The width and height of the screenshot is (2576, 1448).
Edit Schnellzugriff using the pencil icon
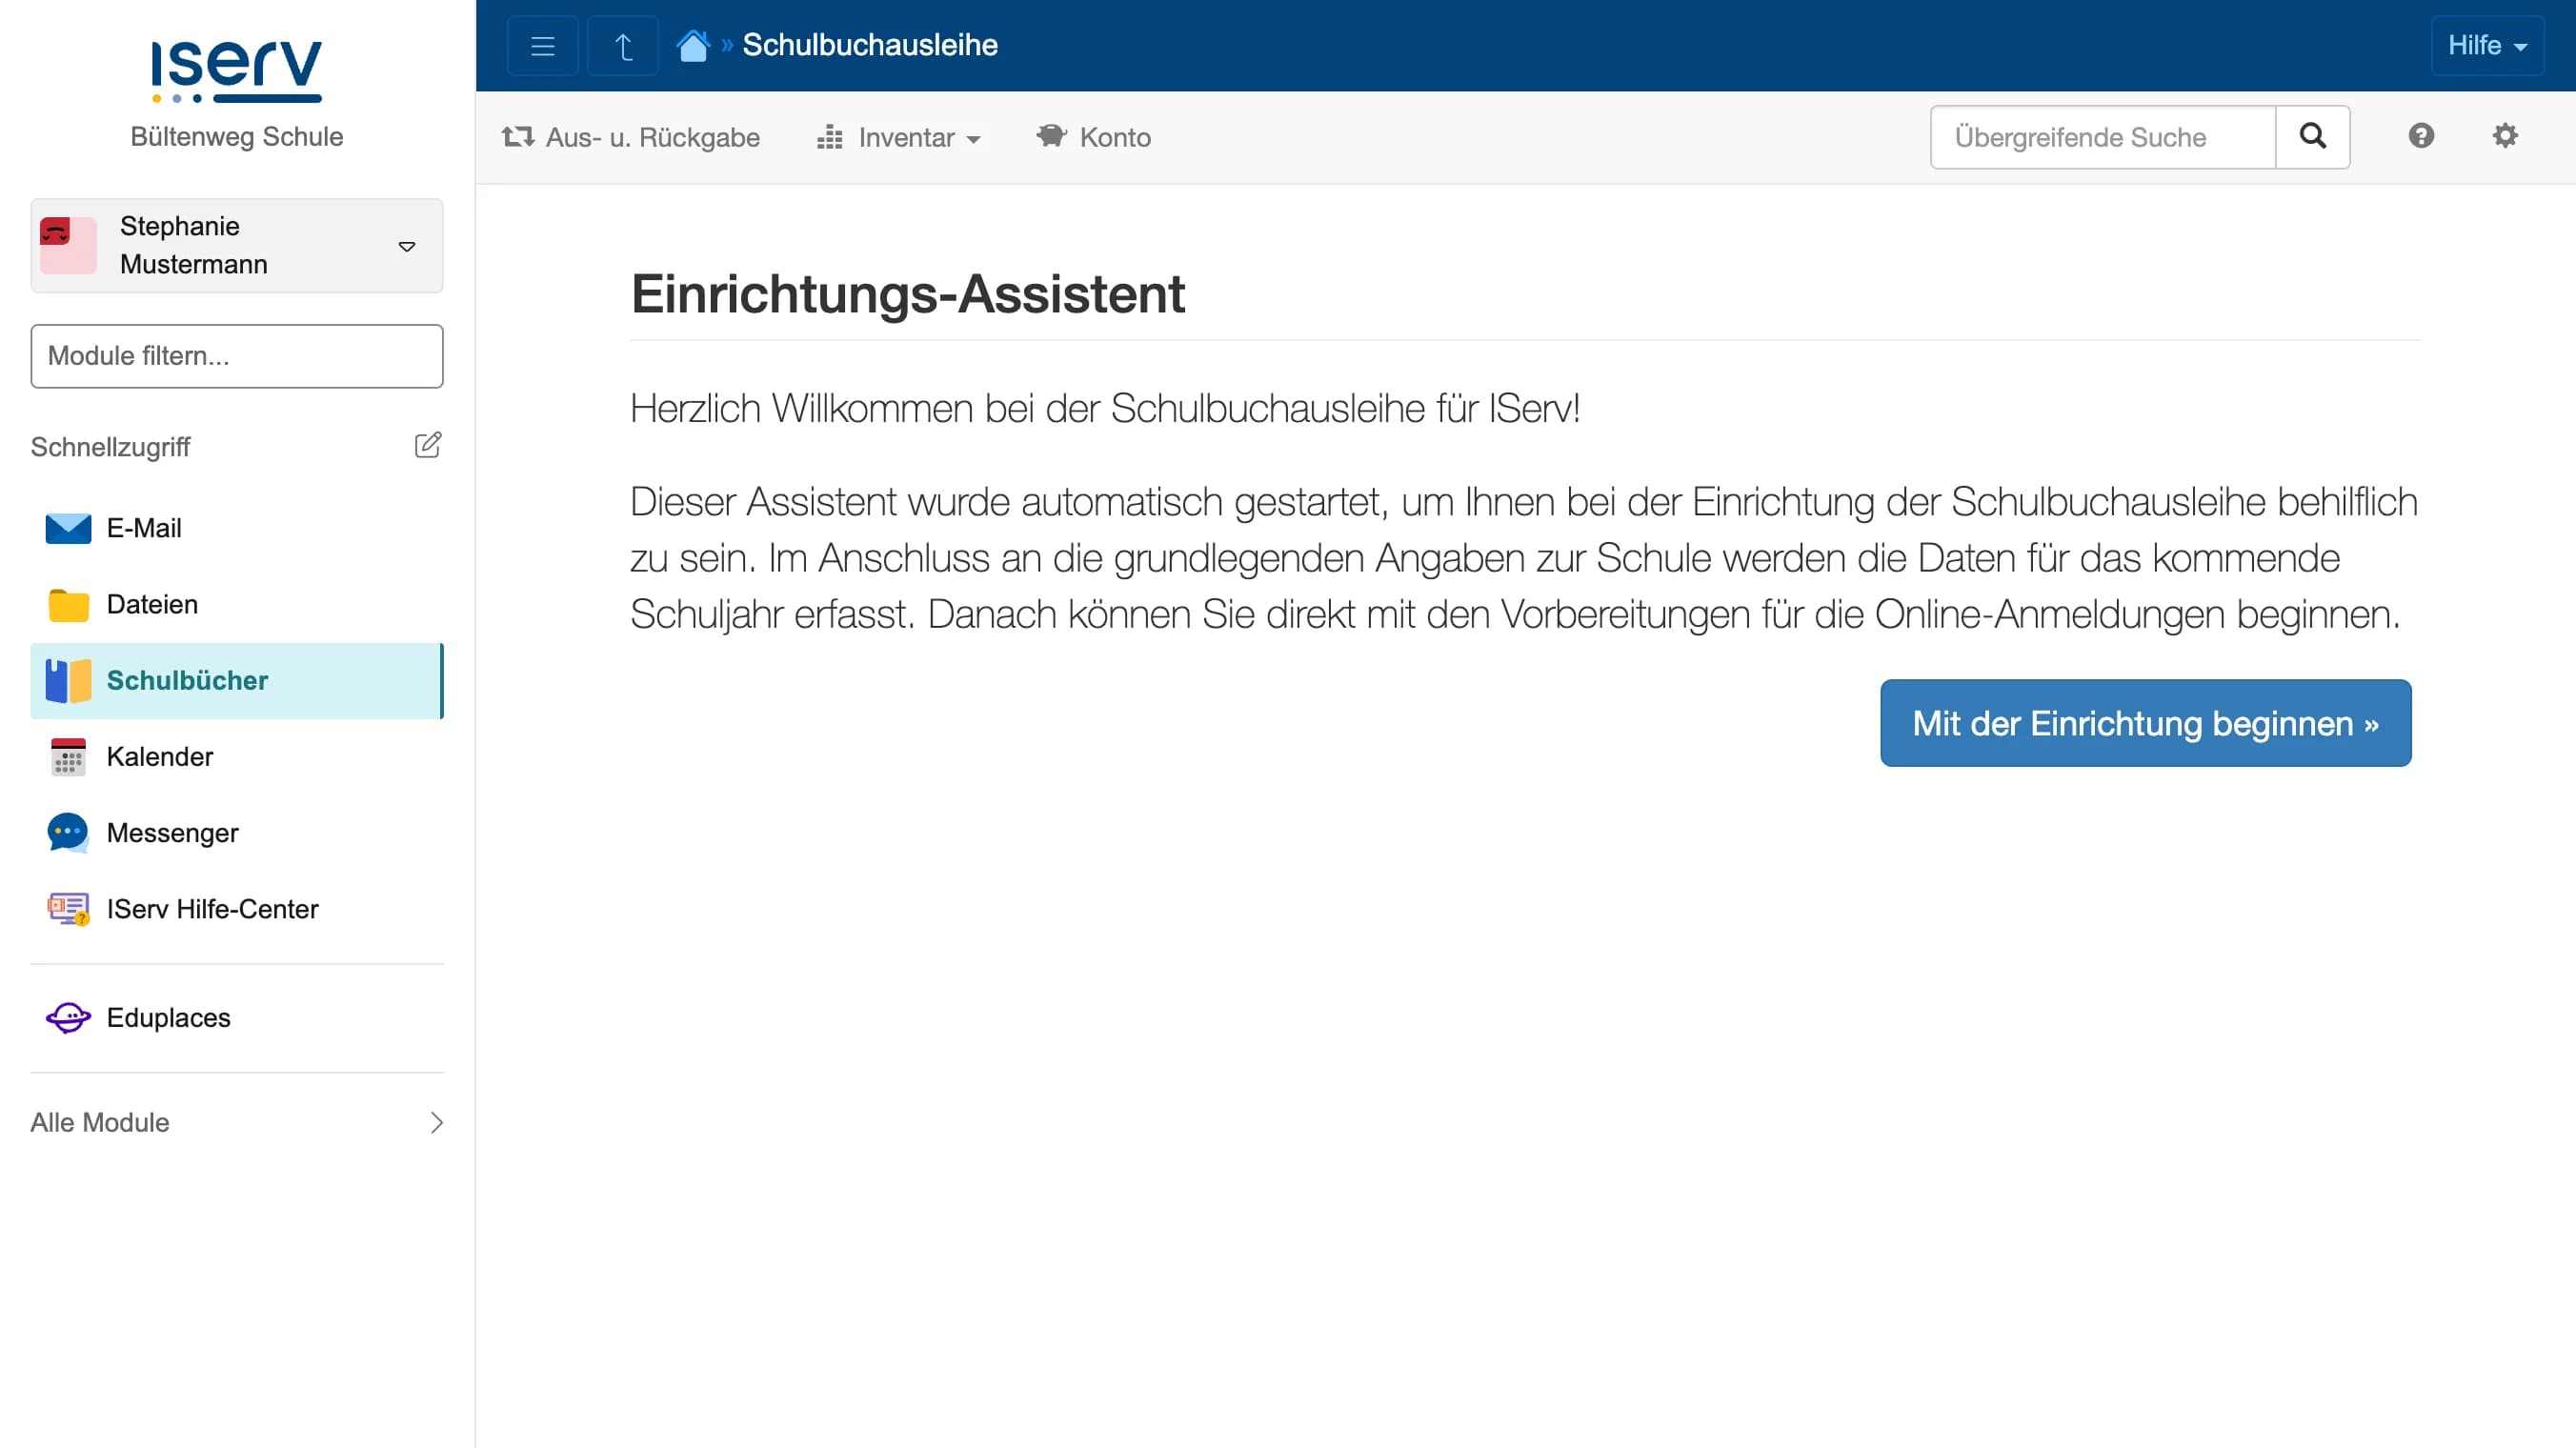tap(428, 445)
